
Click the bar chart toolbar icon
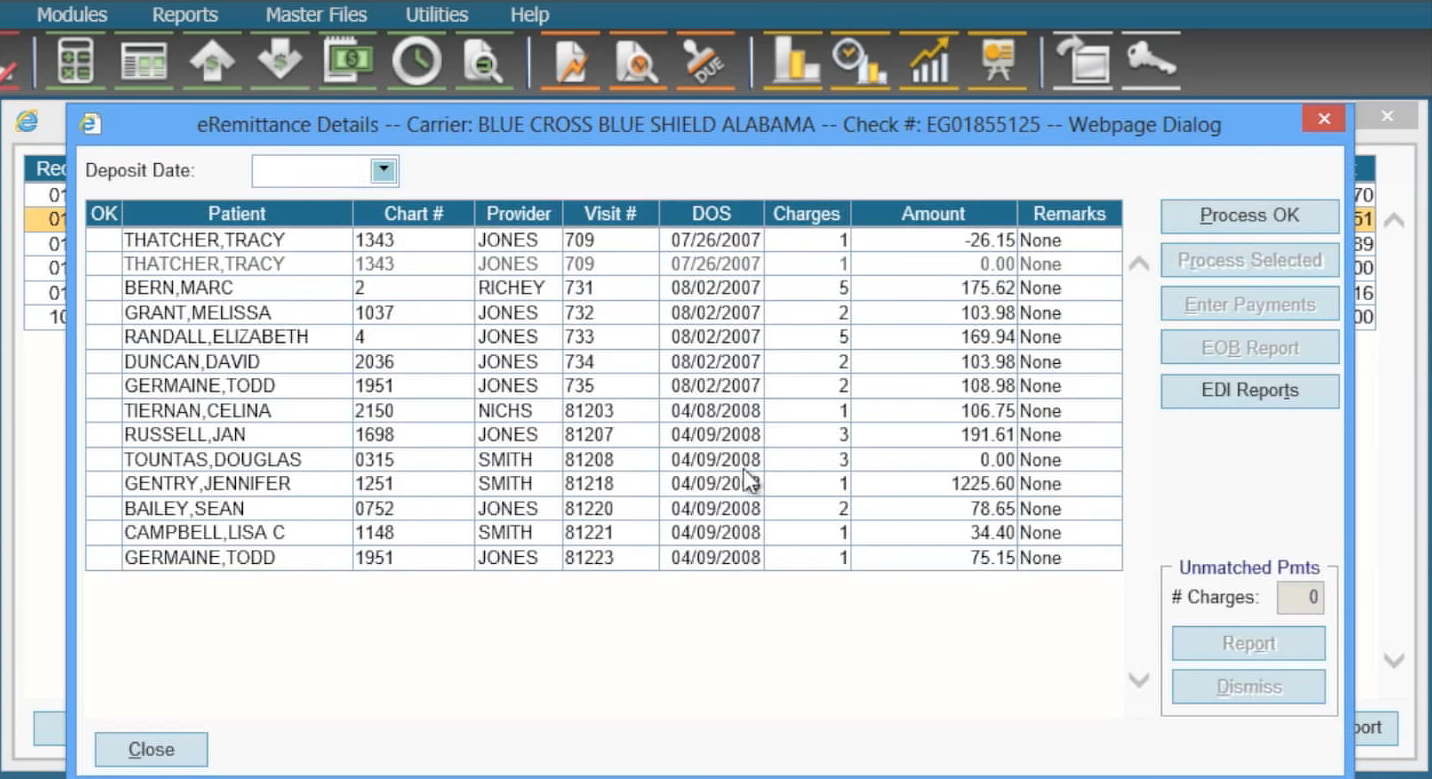click(x=792, y=63)
